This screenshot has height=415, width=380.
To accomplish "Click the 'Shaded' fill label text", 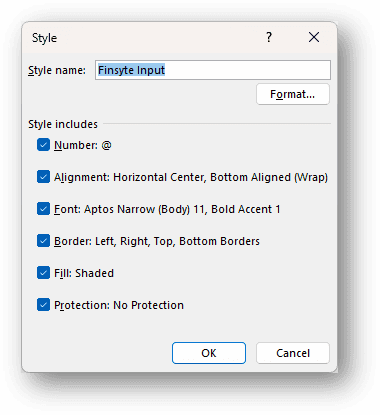I will [x=94, y=273].
